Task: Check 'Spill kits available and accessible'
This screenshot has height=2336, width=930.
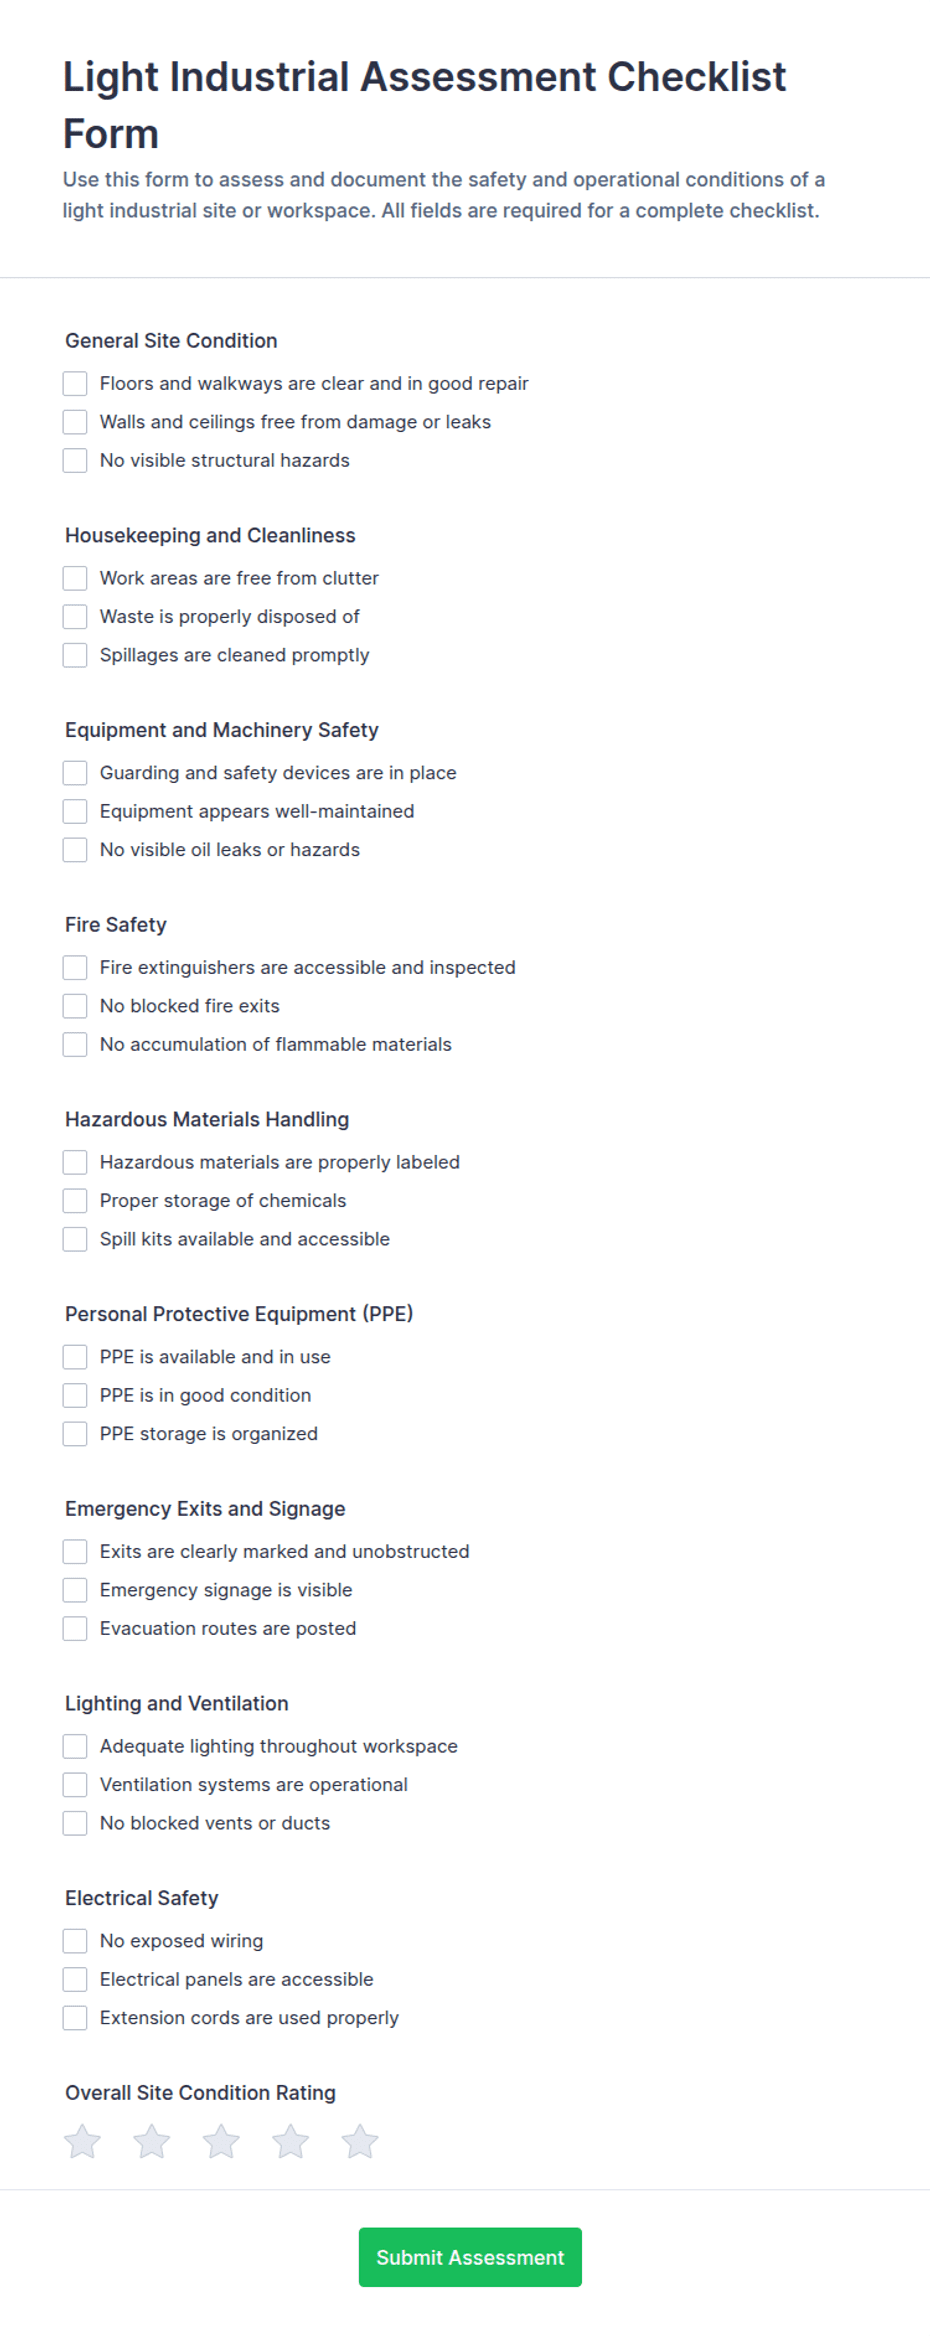Action: coord(75,1239)
